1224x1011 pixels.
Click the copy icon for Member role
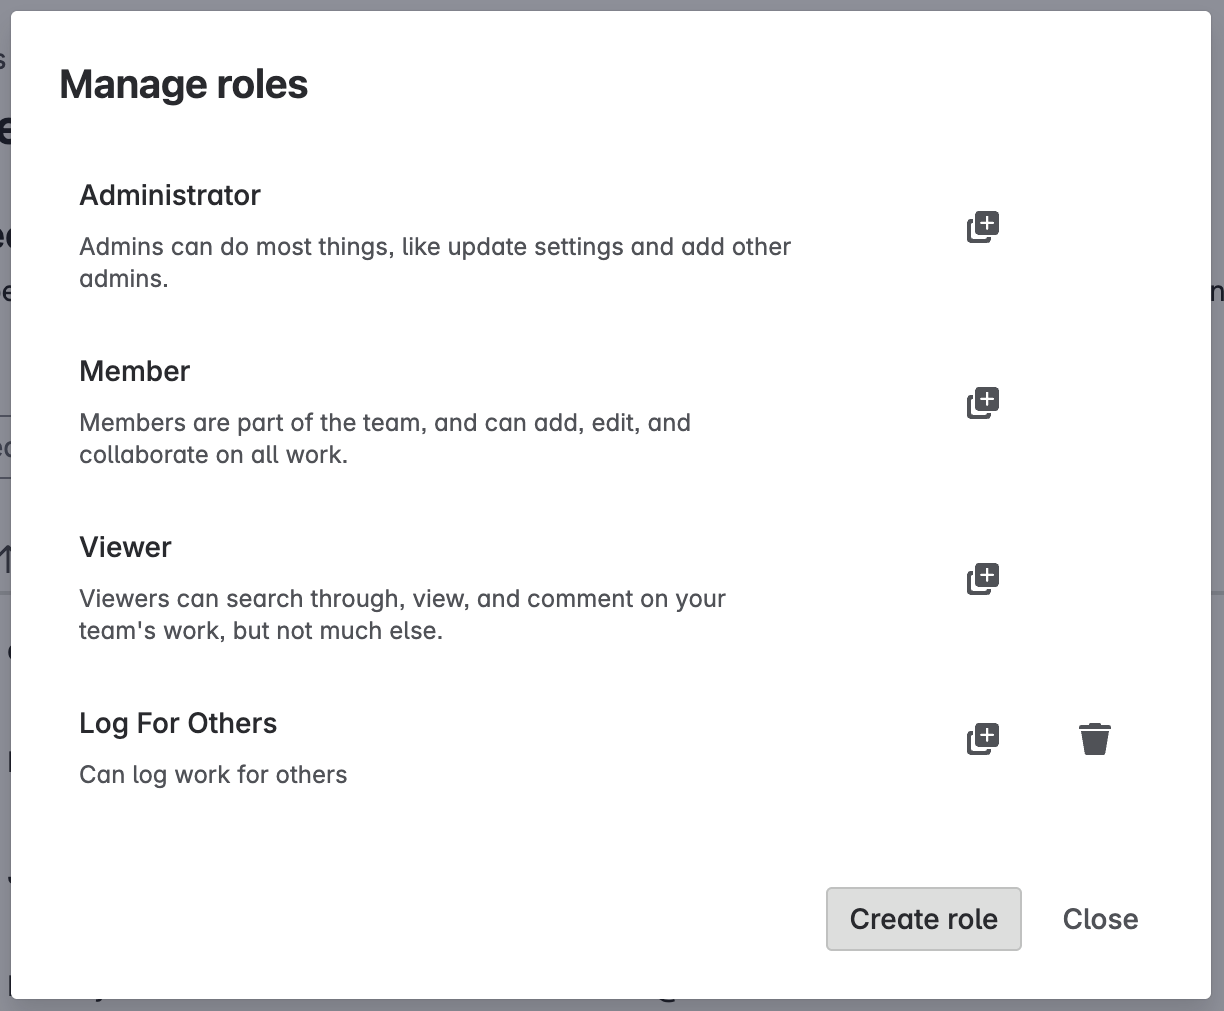(983, 403)
